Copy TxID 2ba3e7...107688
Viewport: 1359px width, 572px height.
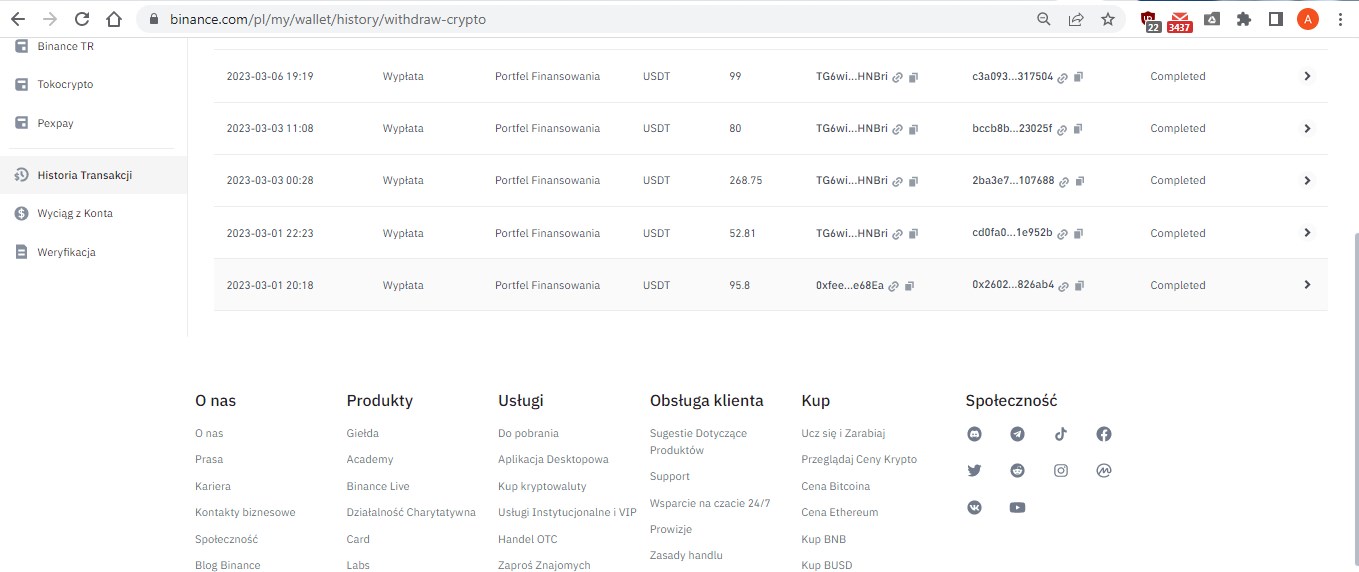tap(1078, 181)
